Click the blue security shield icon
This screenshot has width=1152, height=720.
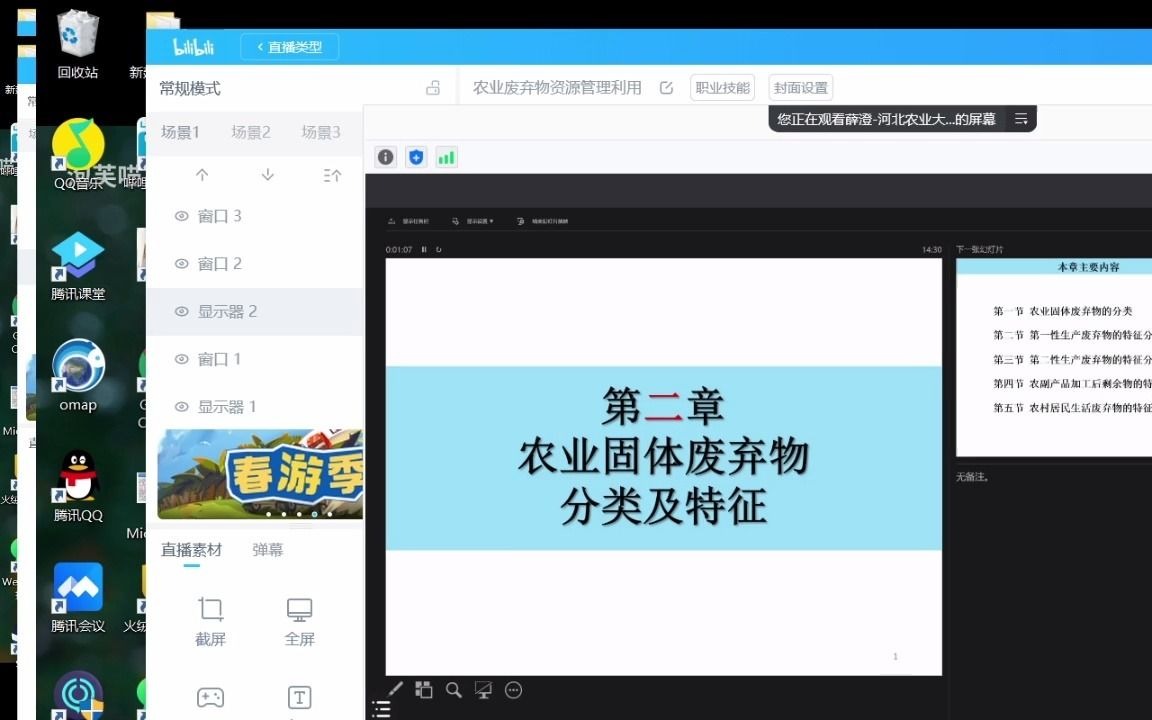pyautogui.click(x=417, y=156)
